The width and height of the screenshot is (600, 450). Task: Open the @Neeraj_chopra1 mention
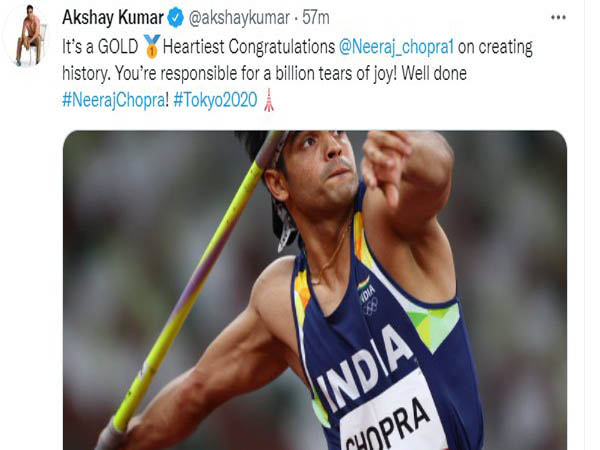coord(396,47)
